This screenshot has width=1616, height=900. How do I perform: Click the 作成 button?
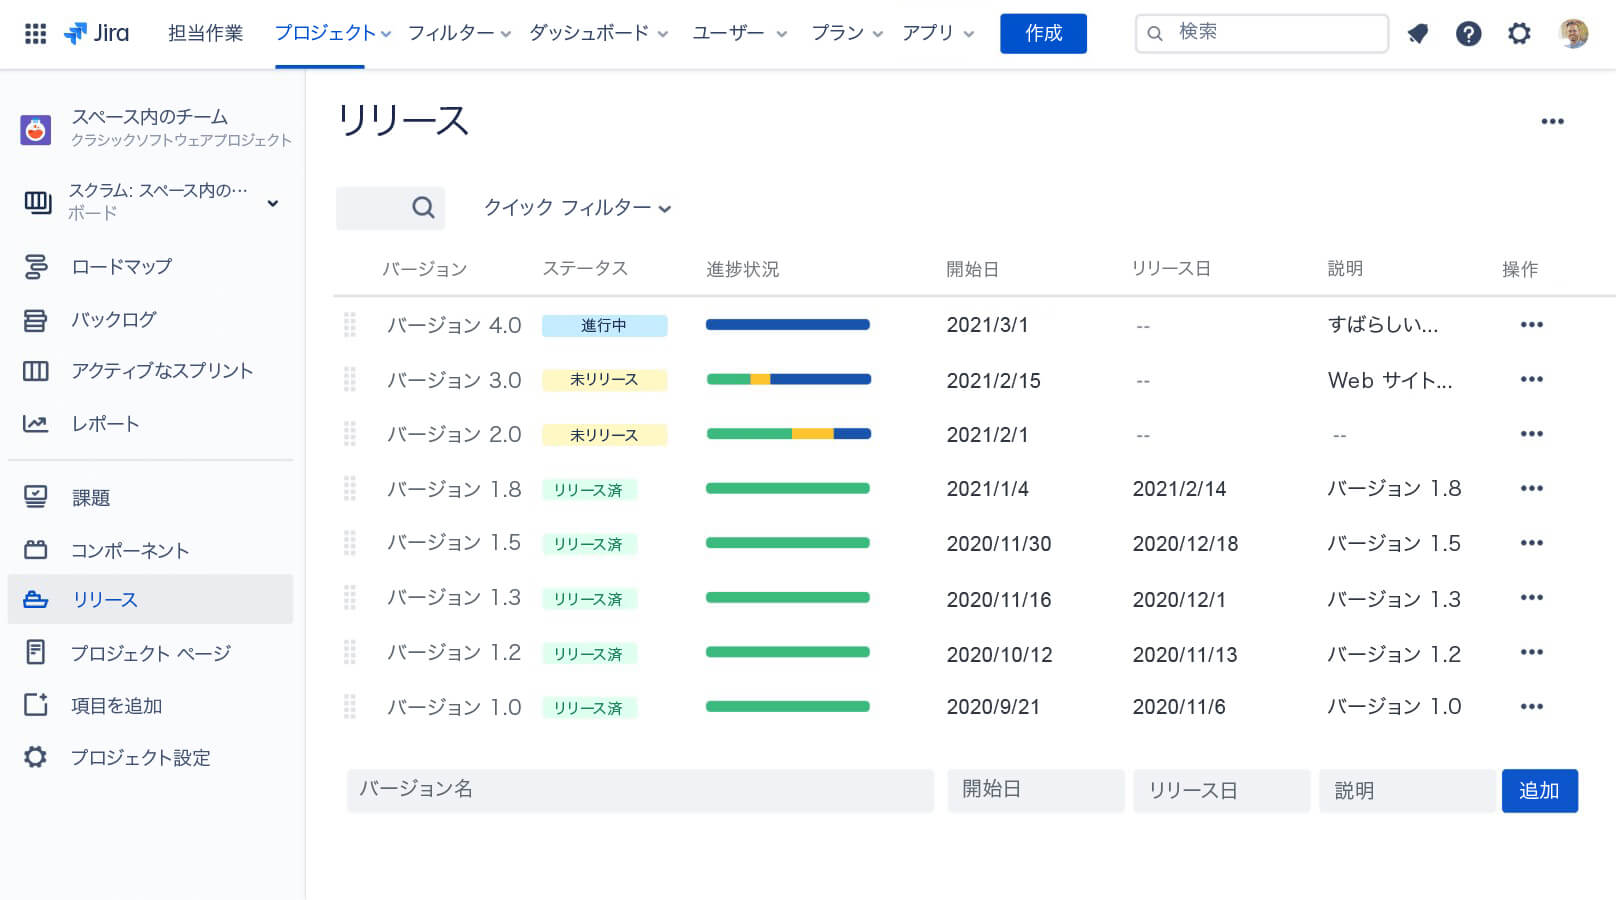1043,34
